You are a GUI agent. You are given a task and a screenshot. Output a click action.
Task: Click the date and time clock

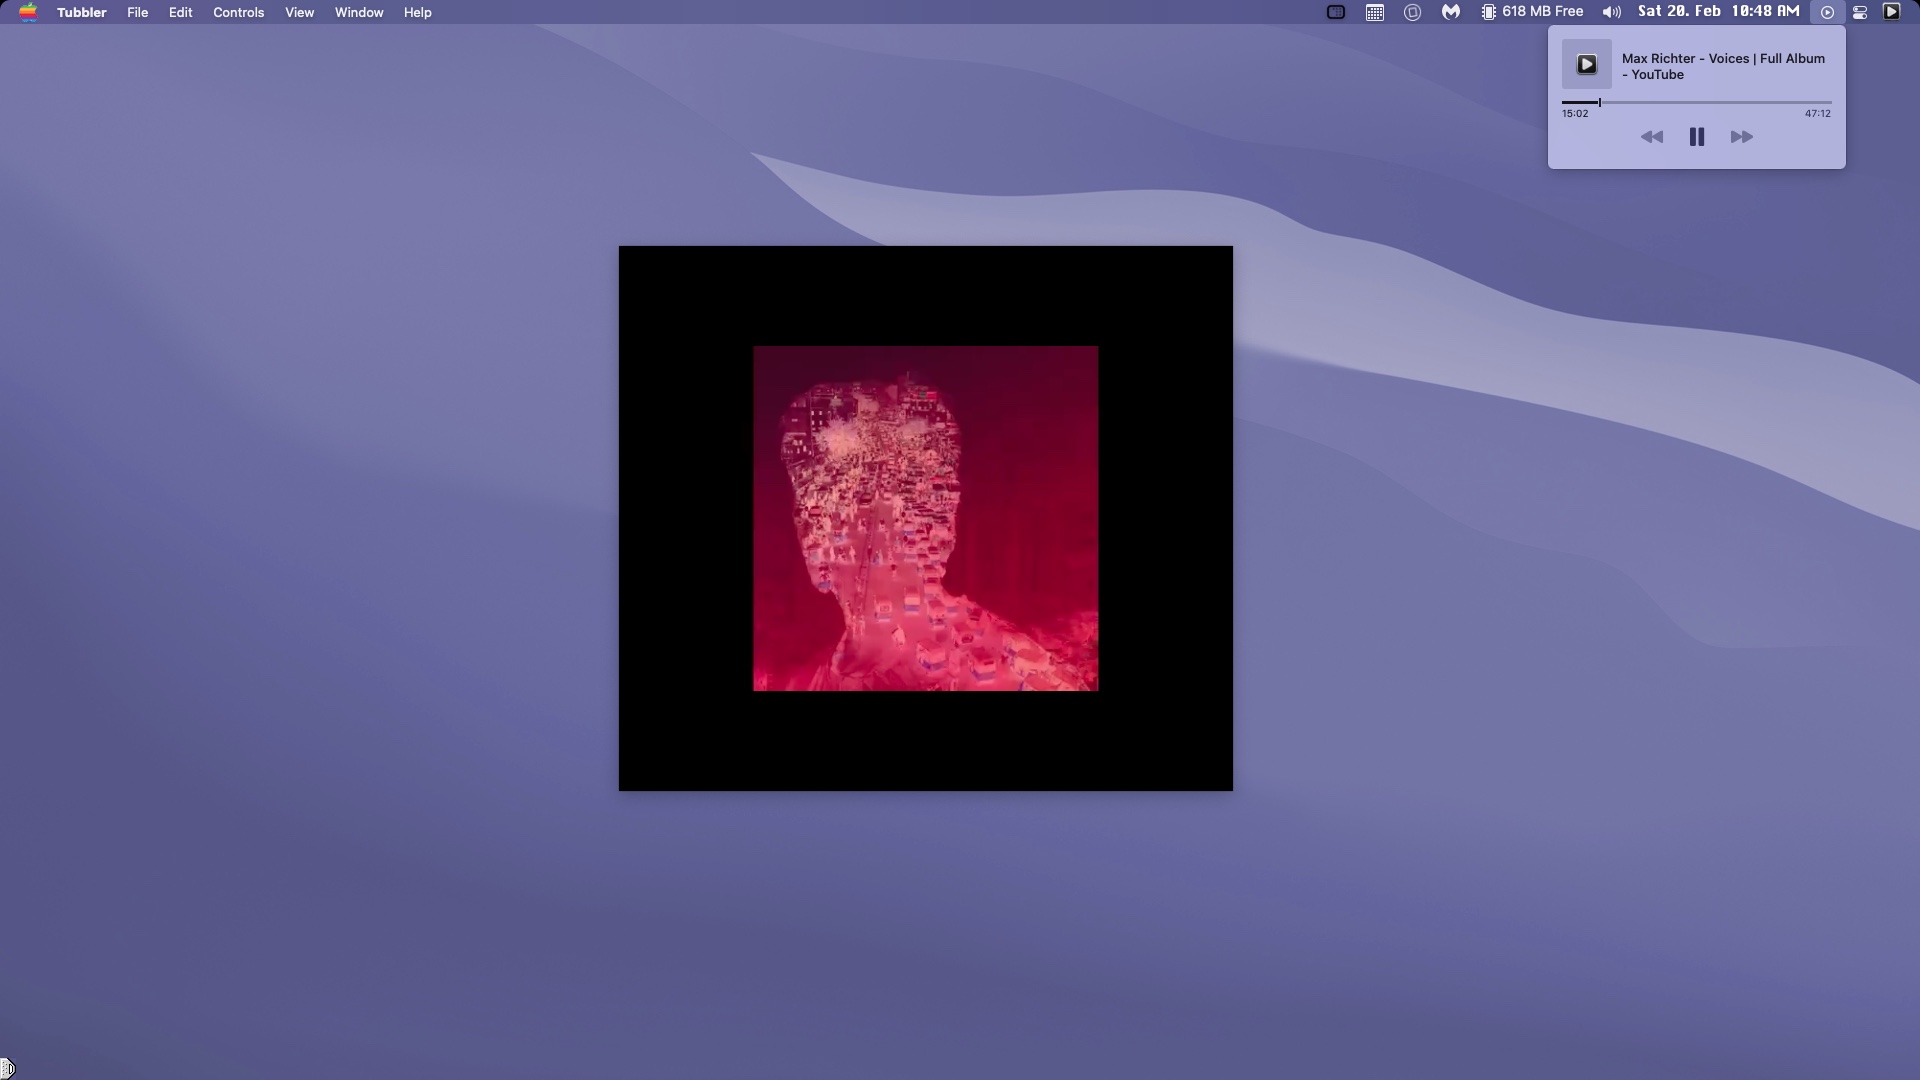click(1718, 12)
